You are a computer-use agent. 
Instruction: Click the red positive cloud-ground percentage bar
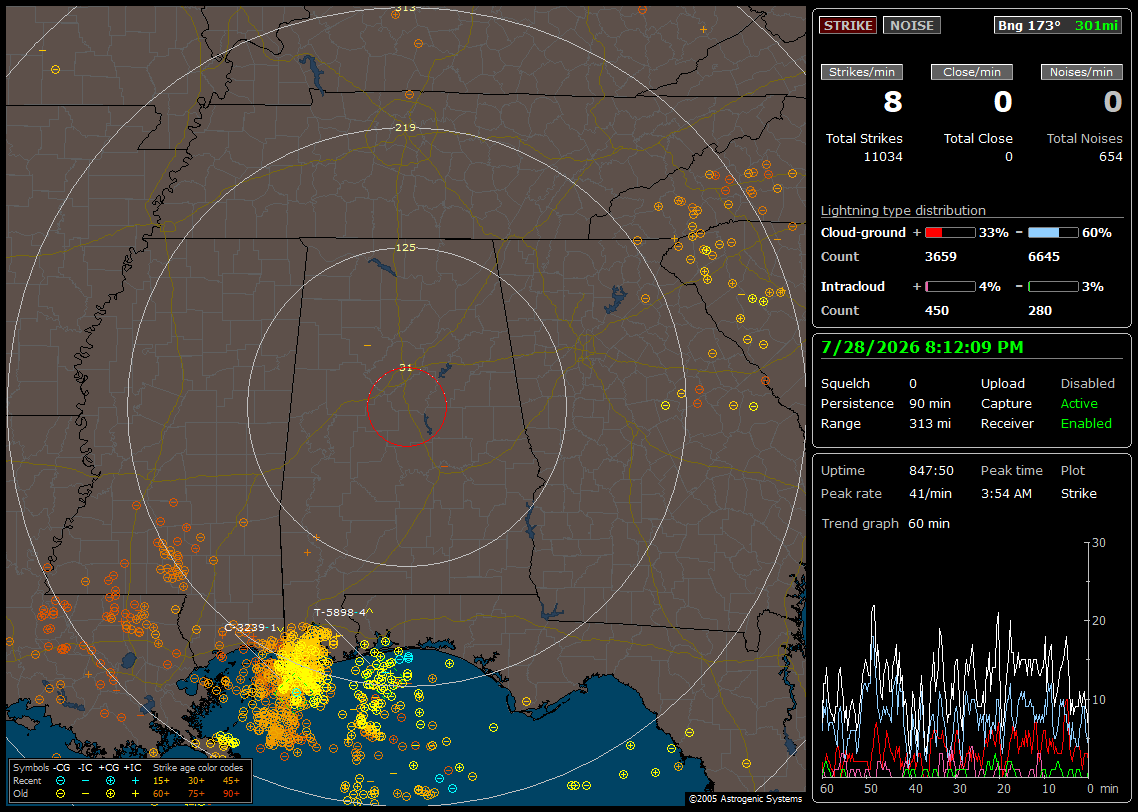click(x=950, y=232)
